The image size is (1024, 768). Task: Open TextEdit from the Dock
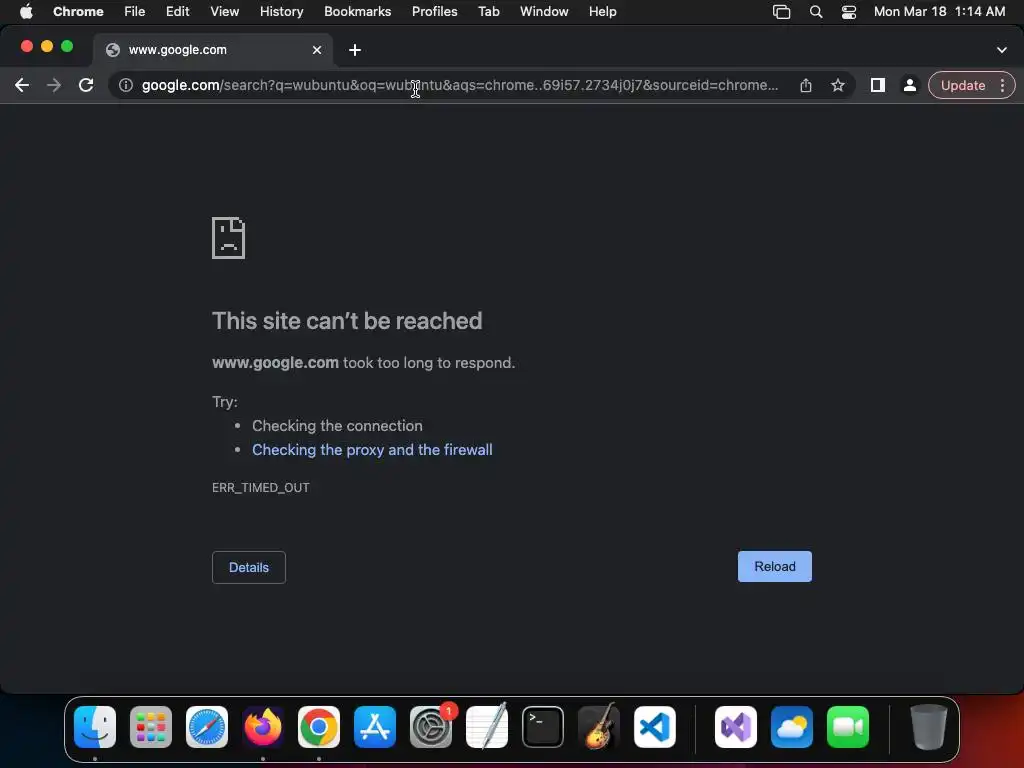pos(487,726)
